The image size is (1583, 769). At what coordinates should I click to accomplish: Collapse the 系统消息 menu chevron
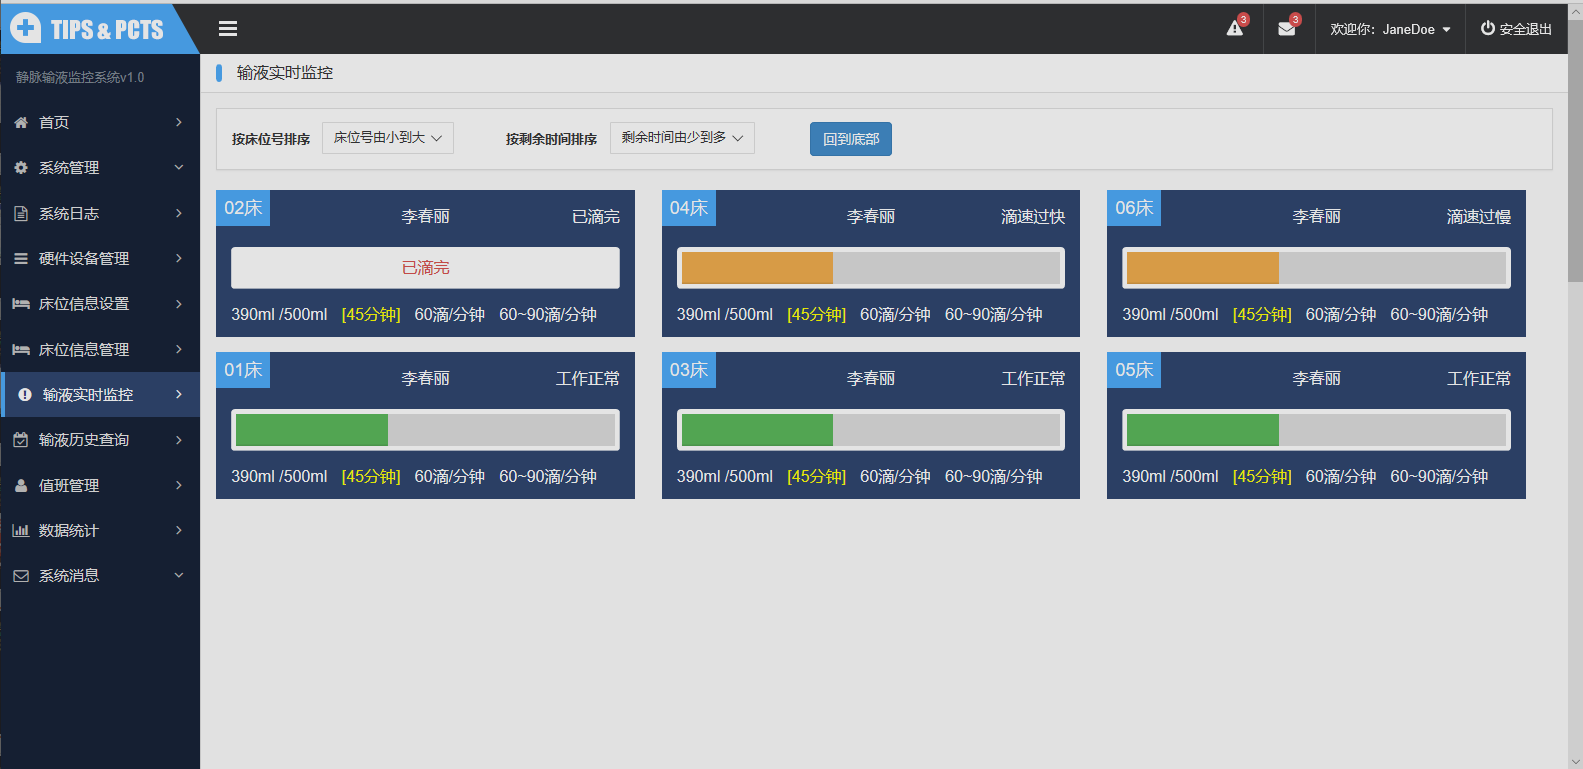[179, 575]
